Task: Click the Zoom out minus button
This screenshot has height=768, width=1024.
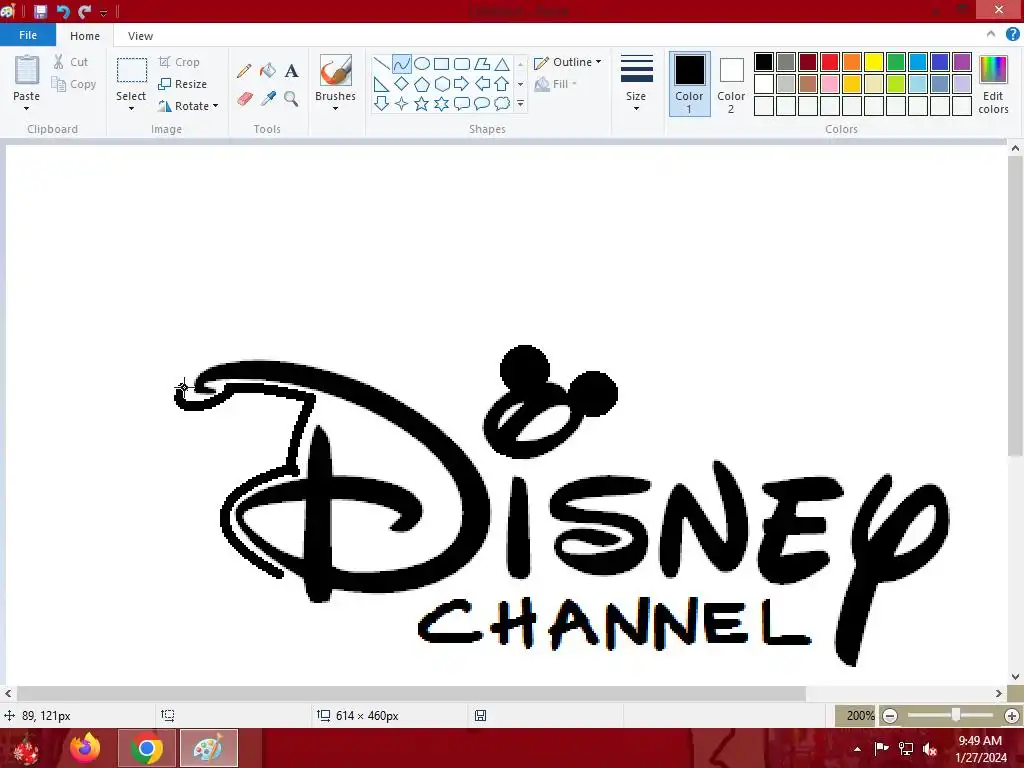Action: [x=889, y=716]
